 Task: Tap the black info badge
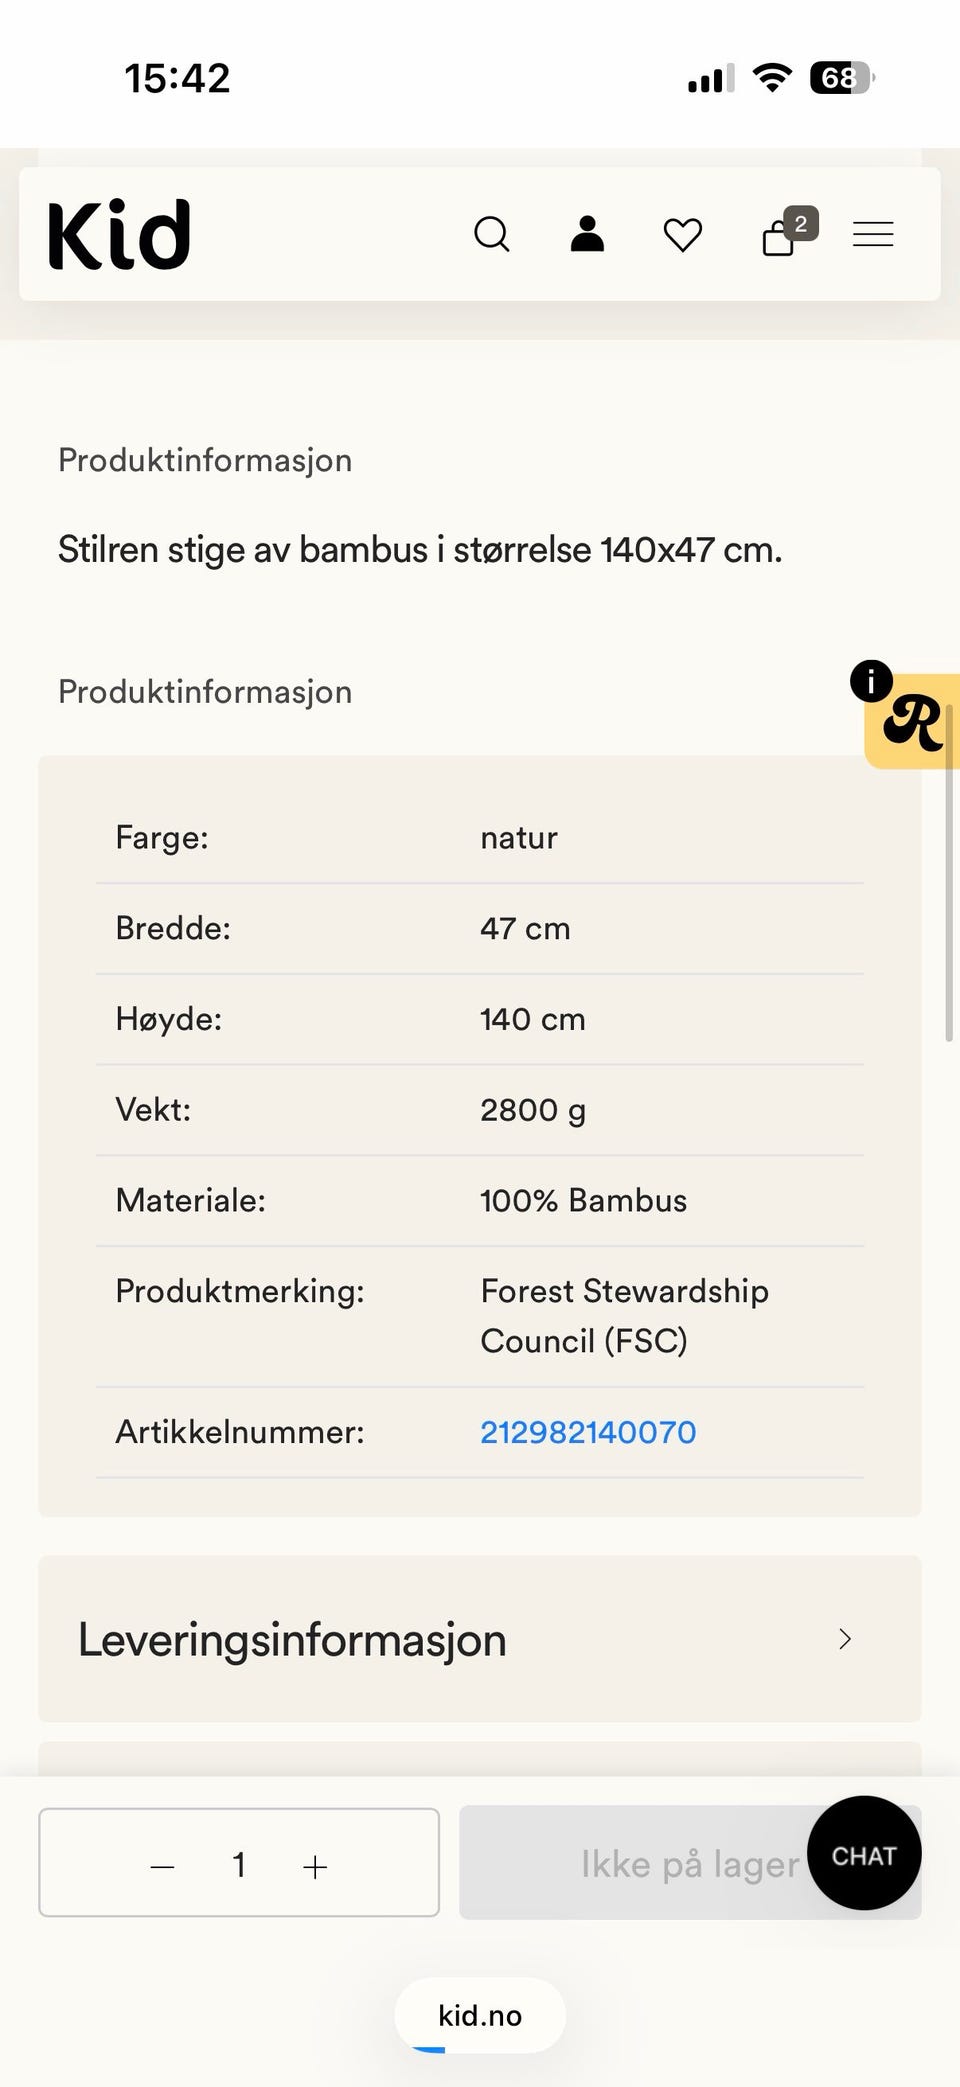871,681
